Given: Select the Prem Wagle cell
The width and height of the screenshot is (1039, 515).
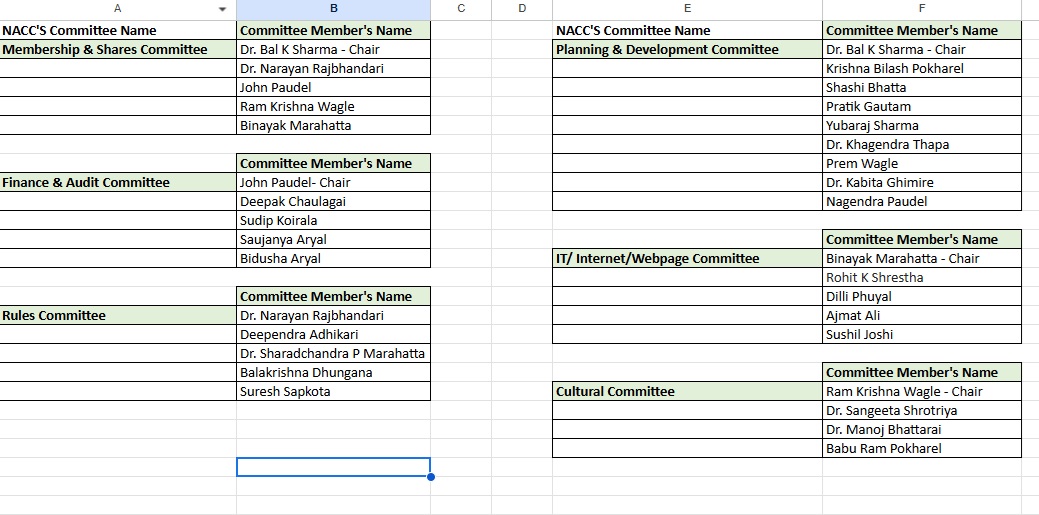Looking at the screenshot, I should click(922, 164).
